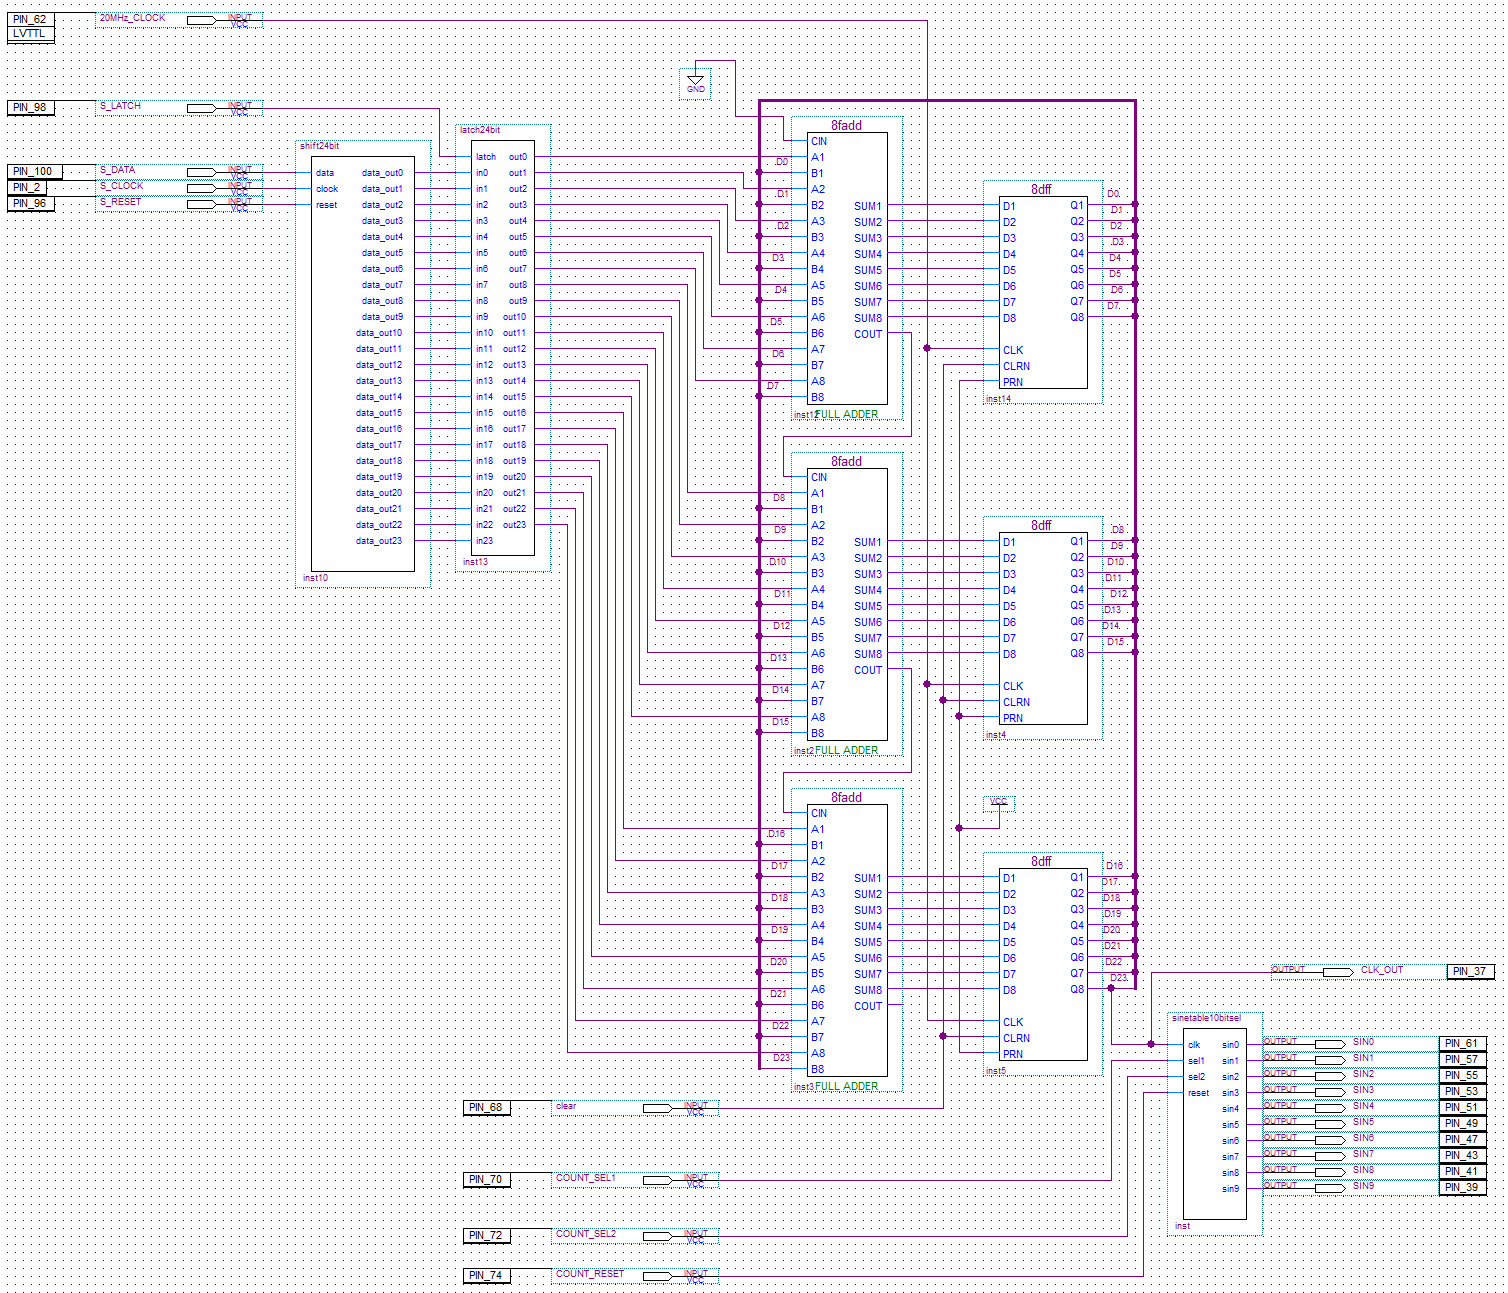
Task: Select the COUNT_SEL1 input pin symbol
Action: tap(657, 1180)
